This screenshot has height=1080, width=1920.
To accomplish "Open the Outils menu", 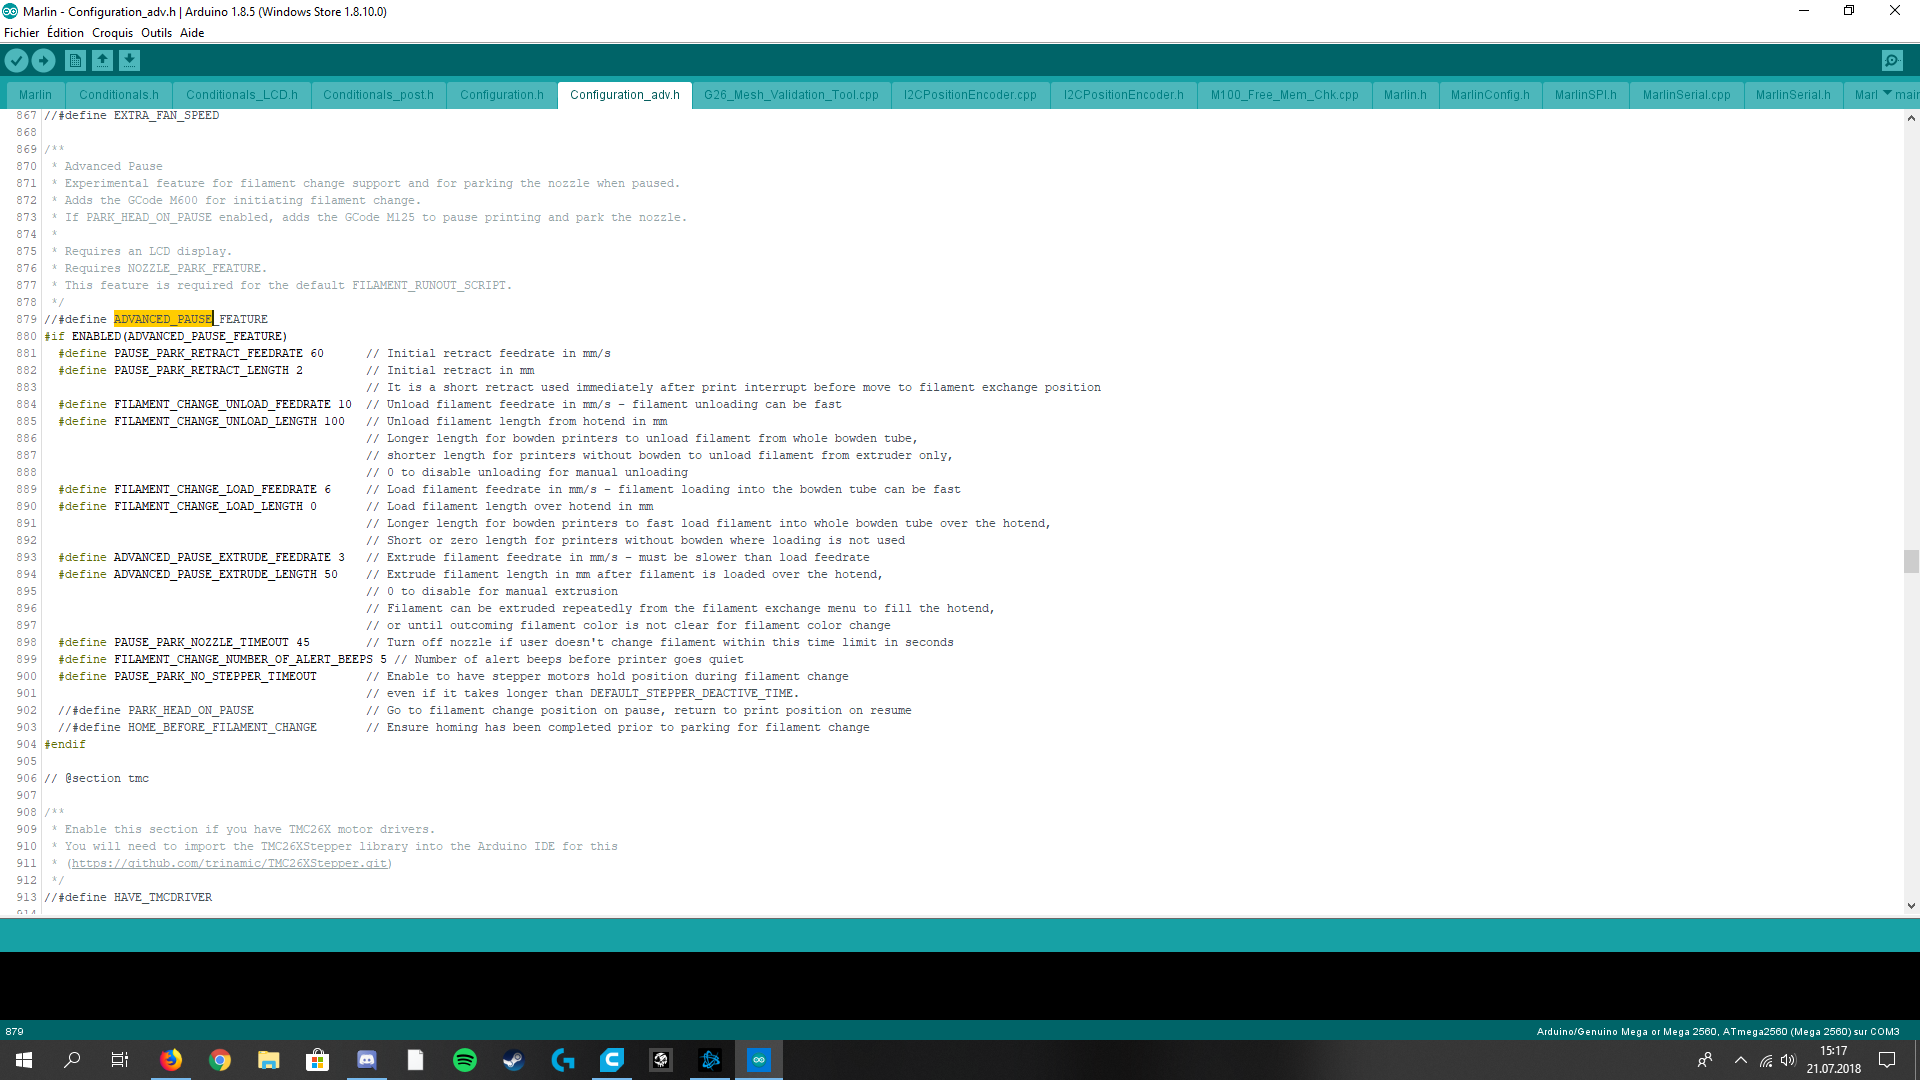I will [156, 33].
